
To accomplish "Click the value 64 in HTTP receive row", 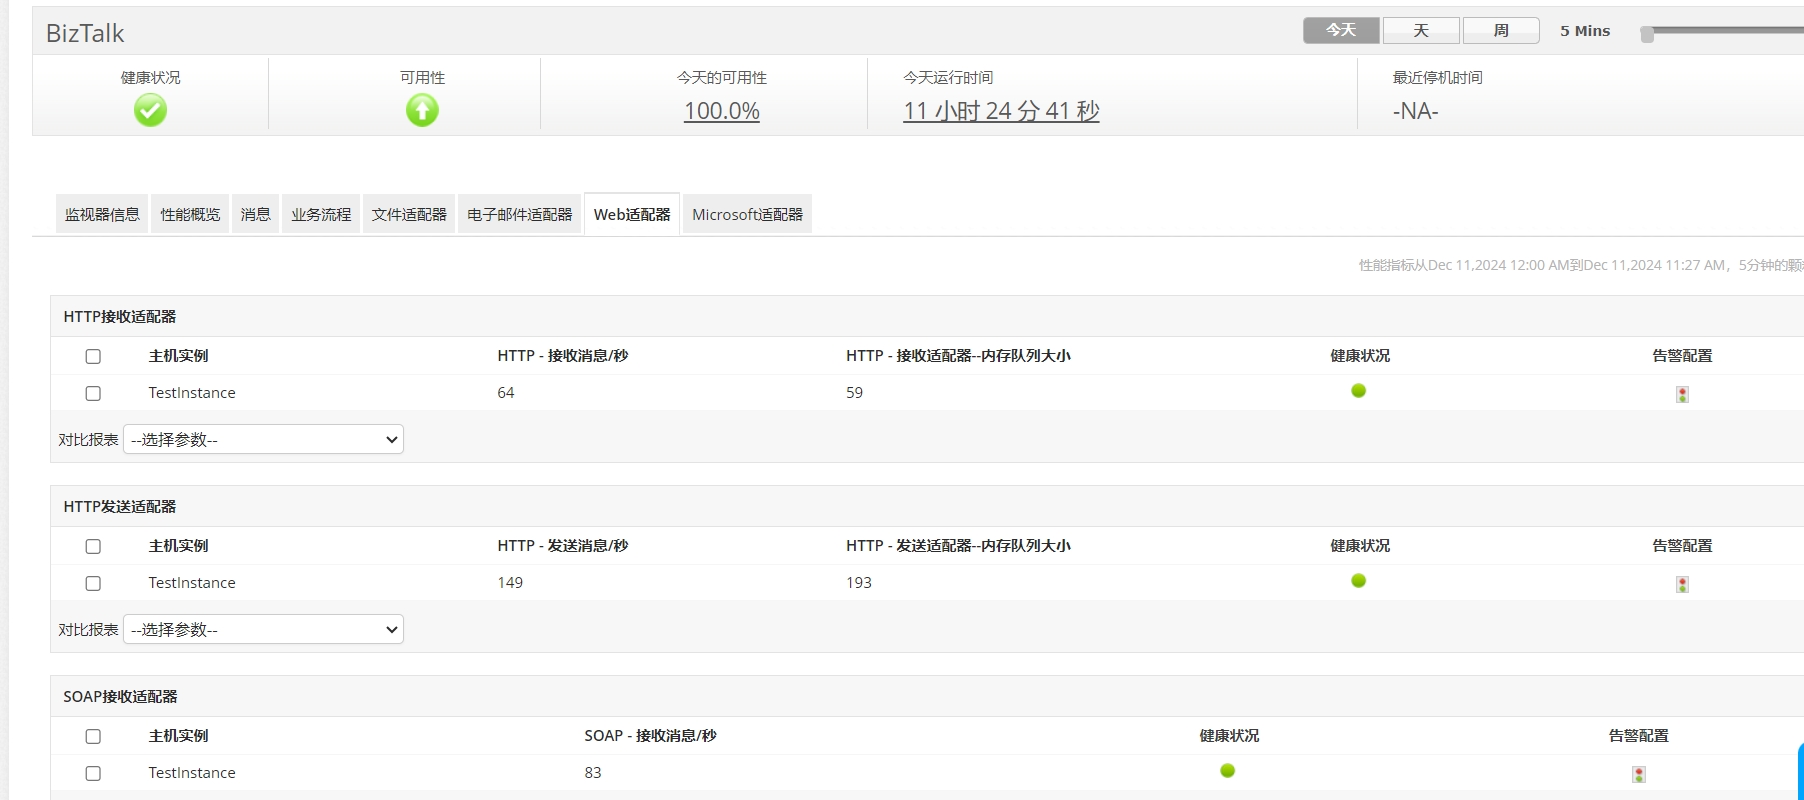I will 506,393.
